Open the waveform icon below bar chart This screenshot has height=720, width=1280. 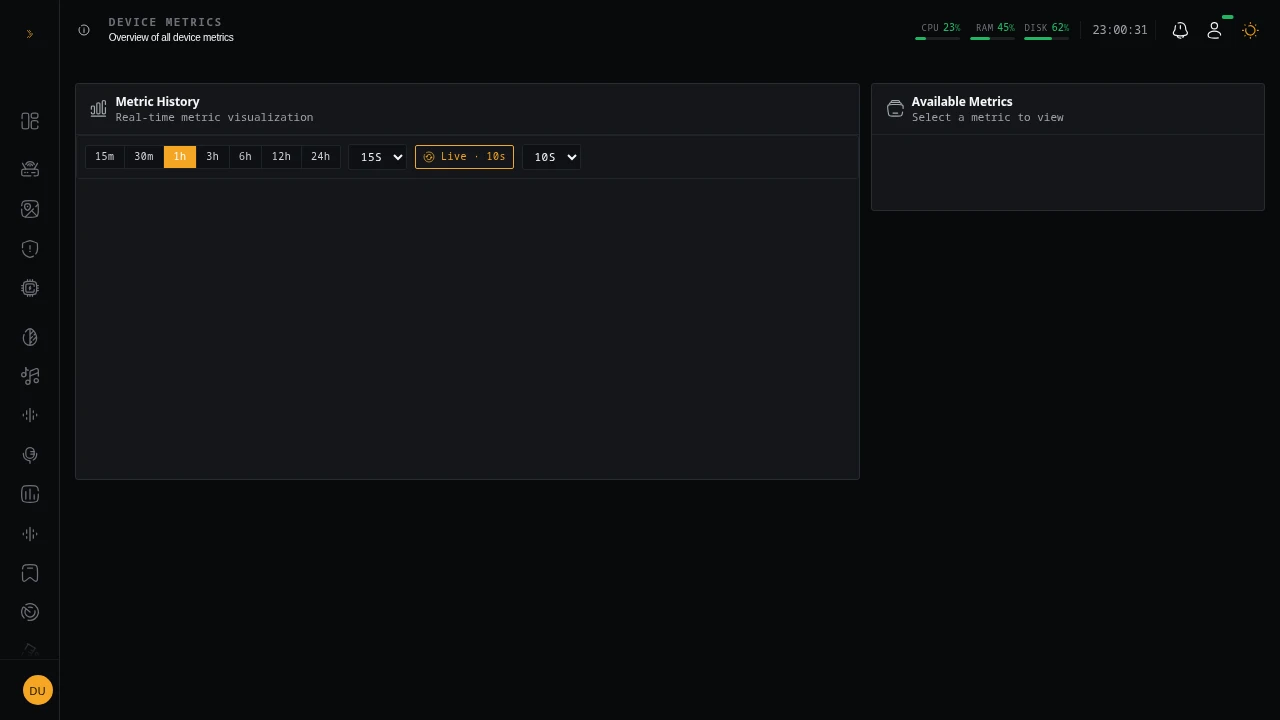[30, 534]
